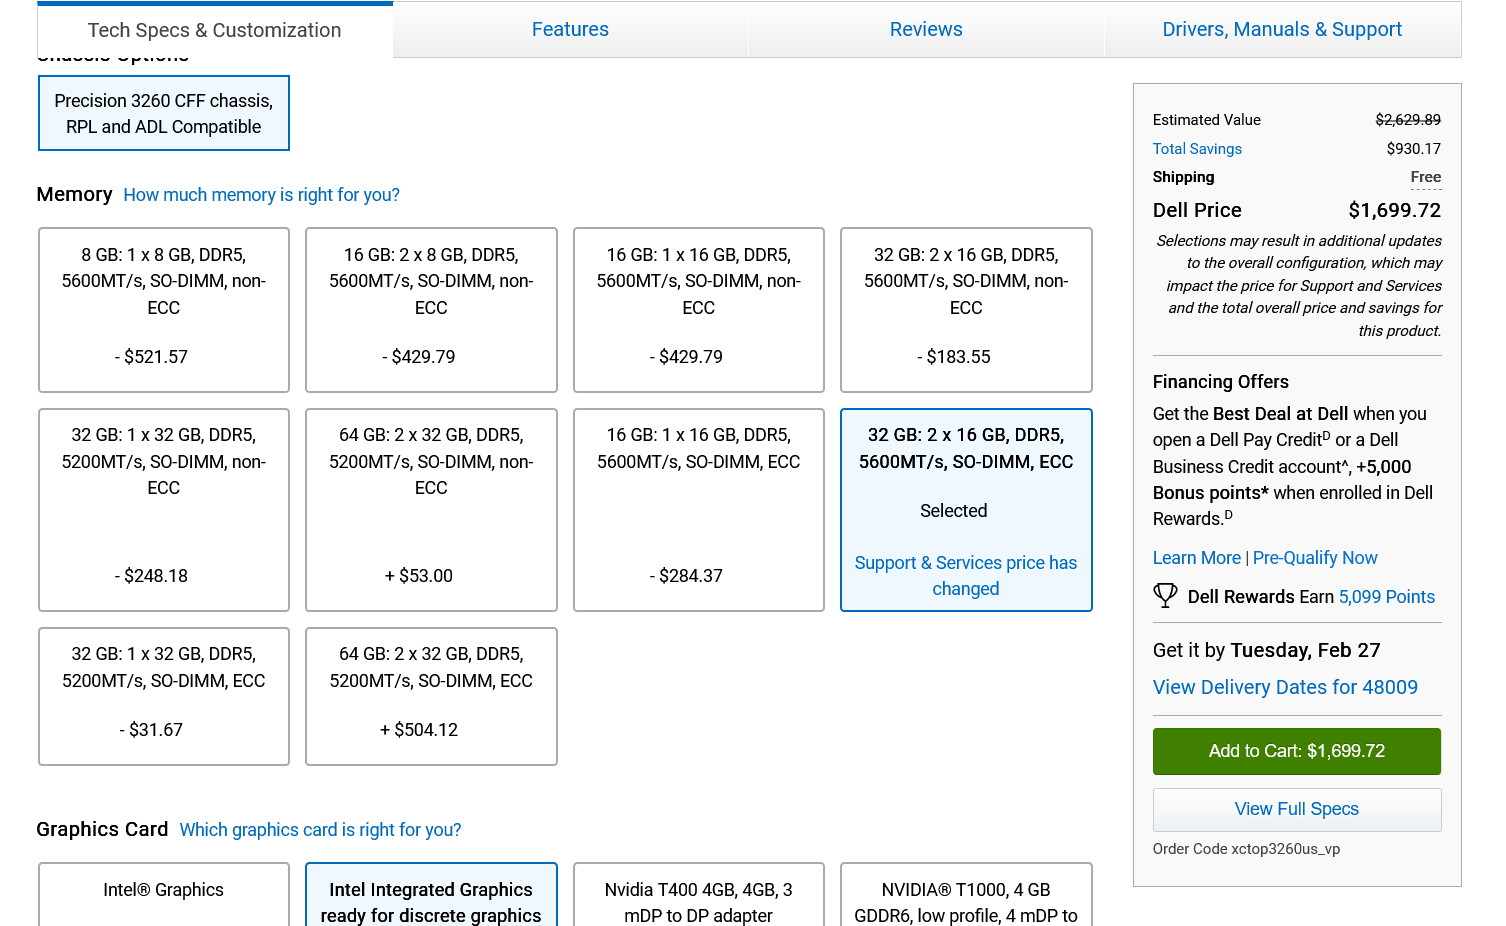Open 'How much memory is right for you?' link
This screenshot has height=926, width=1506.
(261, 195)
